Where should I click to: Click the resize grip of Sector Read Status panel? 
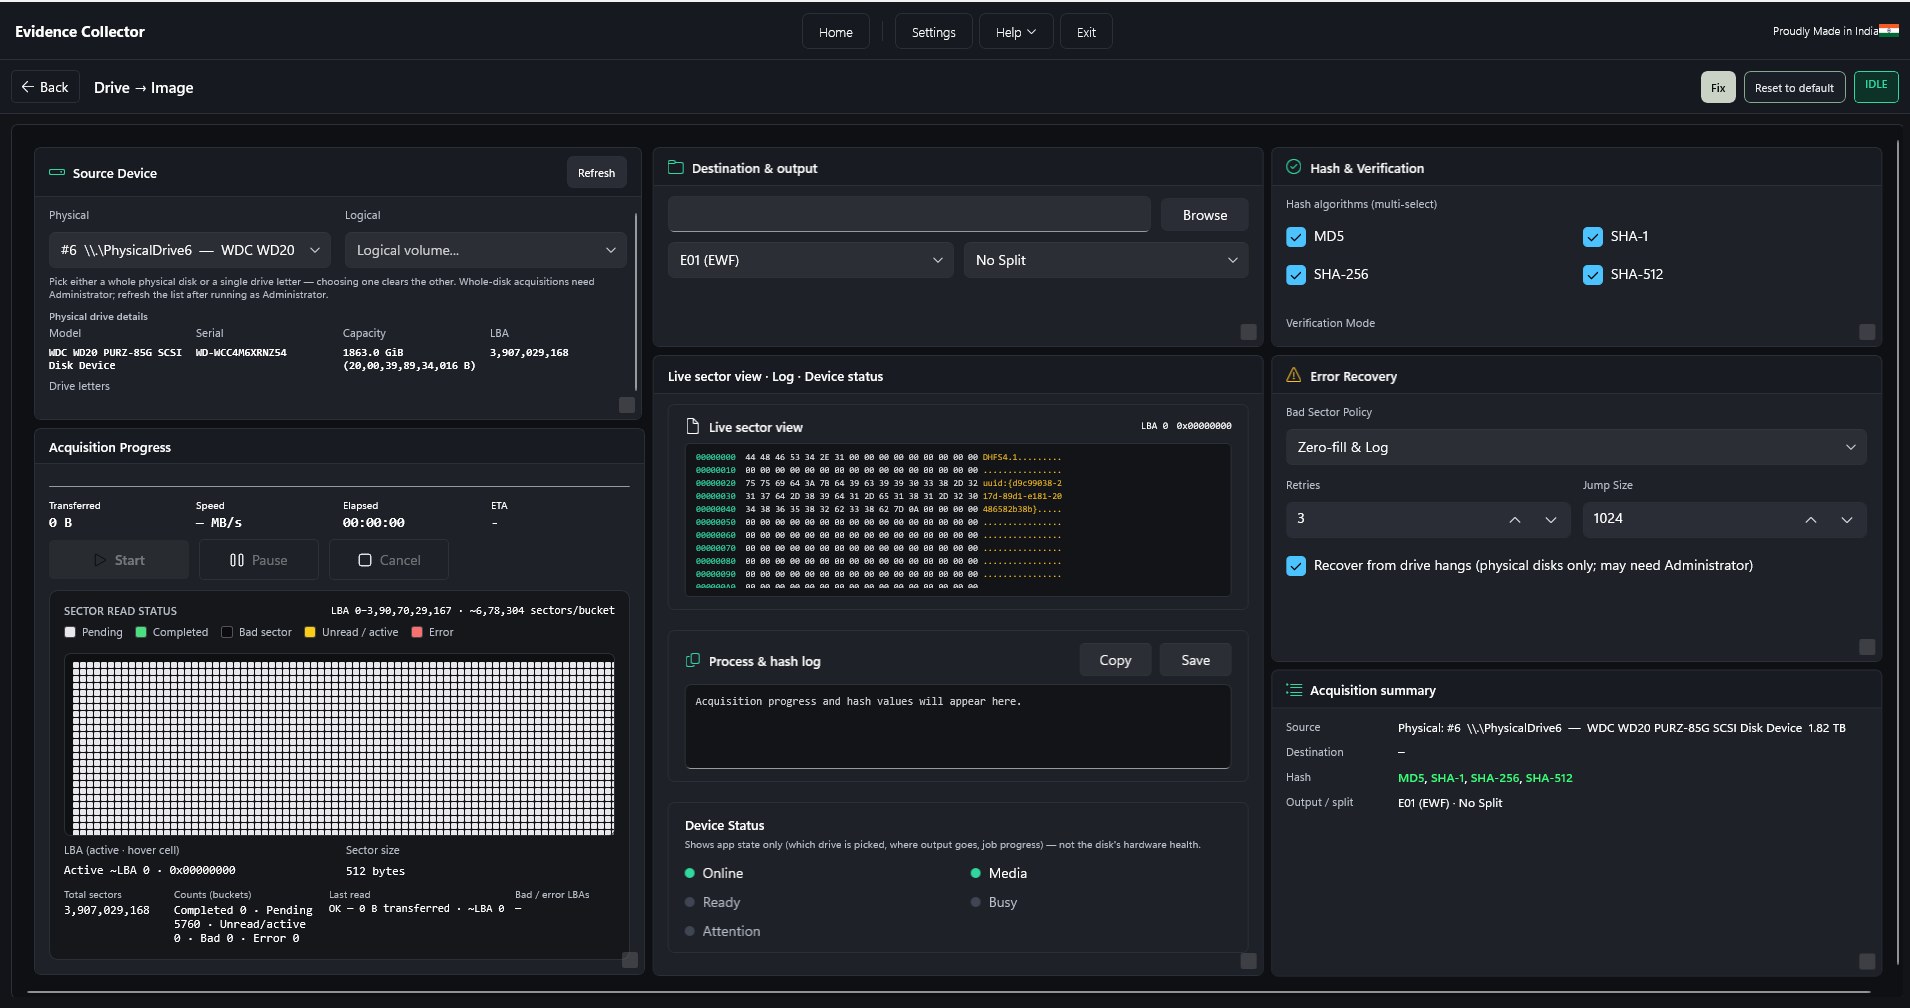(x=630, y=960)
